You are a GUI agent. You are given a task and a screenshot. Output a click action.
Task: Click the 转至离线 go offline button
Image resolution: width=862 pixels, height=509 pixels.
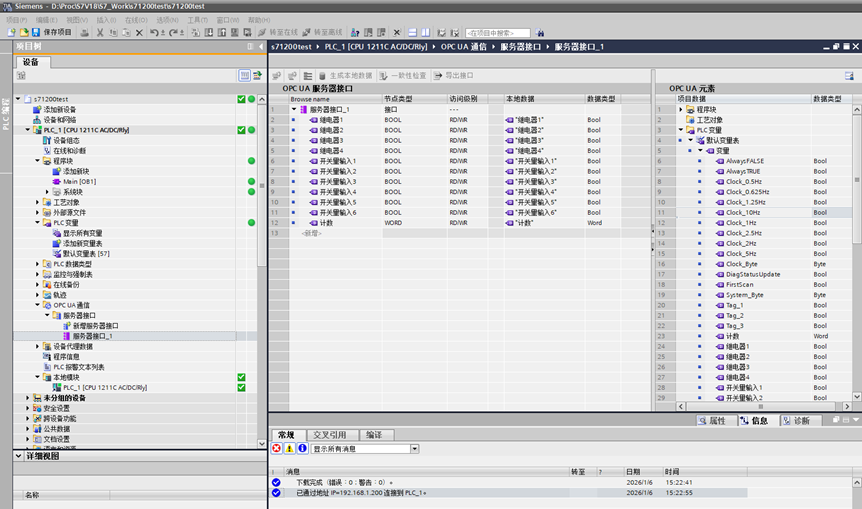pyautogui.click(x=322, y=32)
